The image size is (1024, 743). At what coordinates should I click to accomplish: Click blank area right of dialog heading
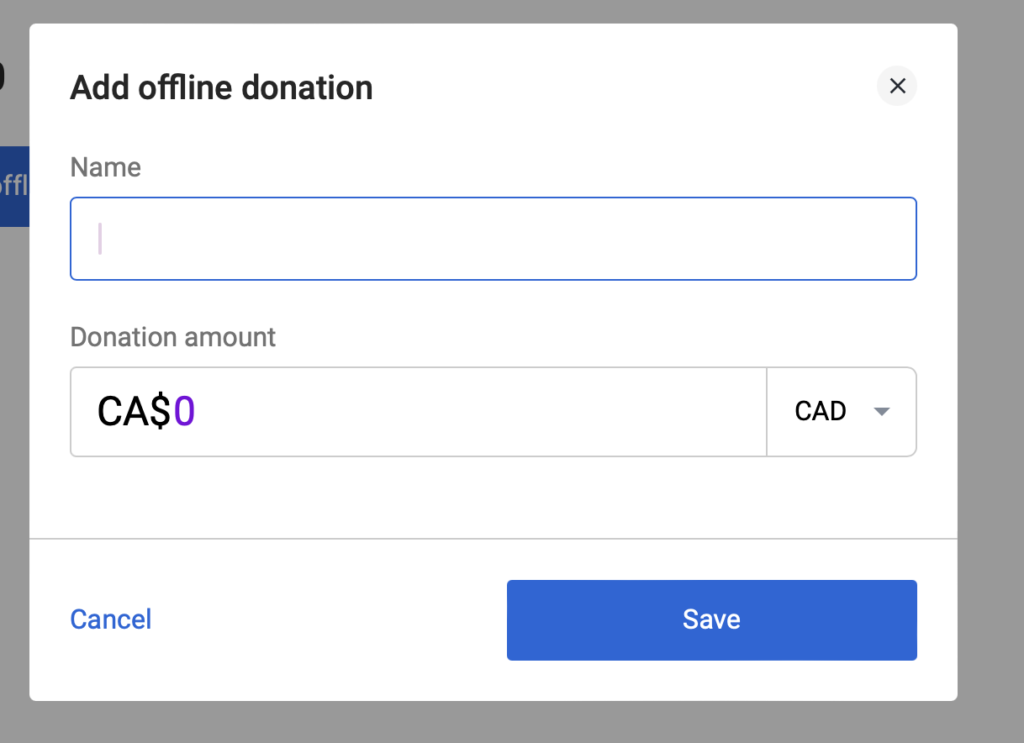(620, 88)
